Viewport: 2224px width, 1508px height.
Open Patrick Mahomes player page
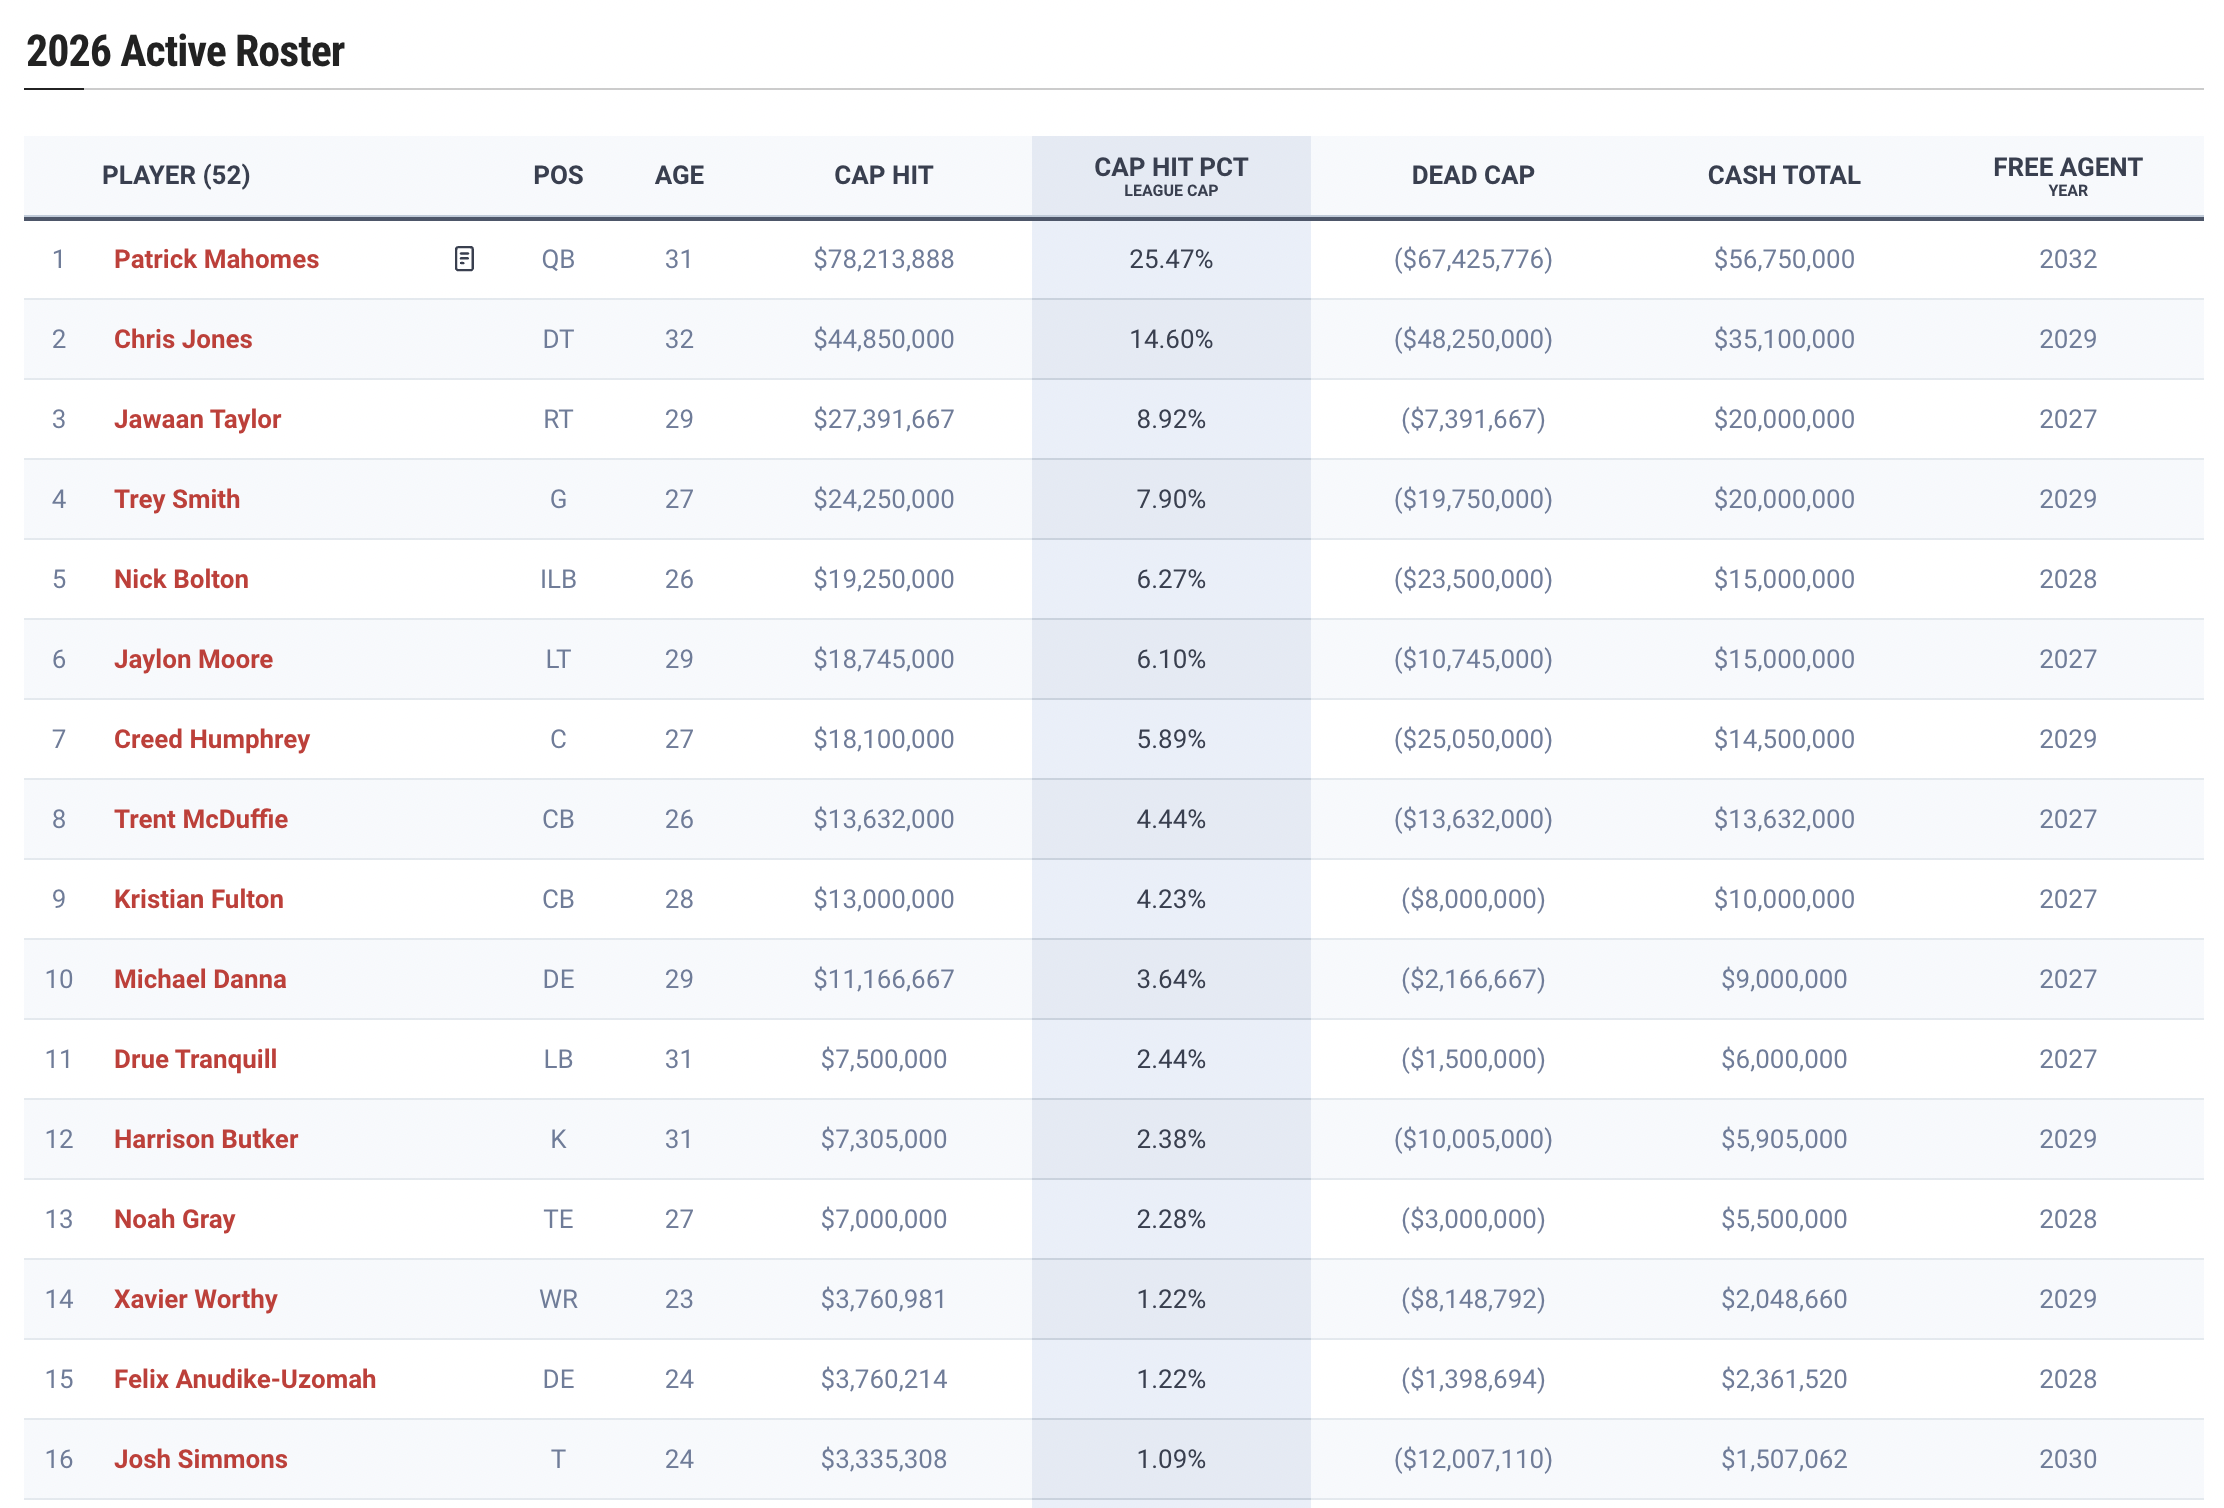point(216,259)
